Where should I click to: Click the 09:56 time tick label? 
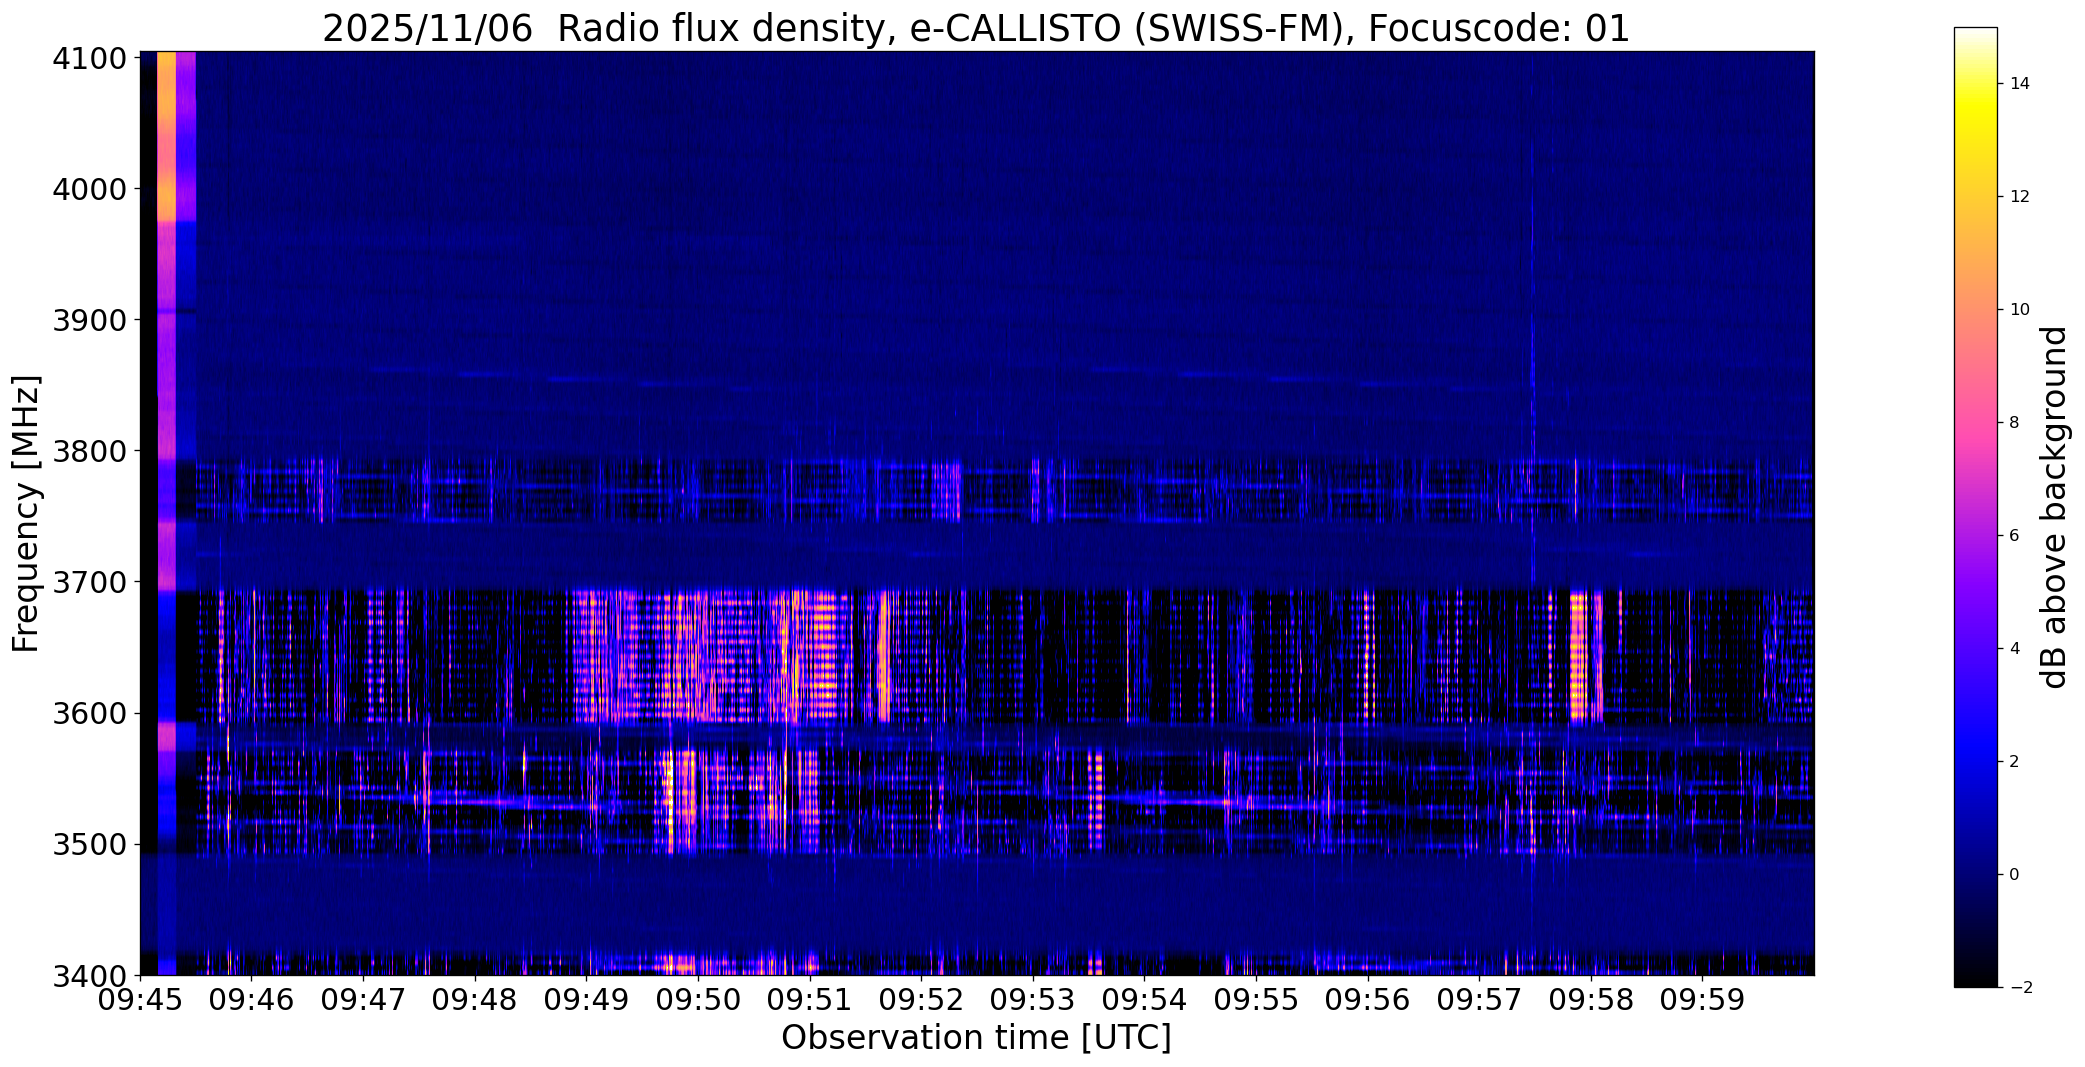coord(1368,999)
